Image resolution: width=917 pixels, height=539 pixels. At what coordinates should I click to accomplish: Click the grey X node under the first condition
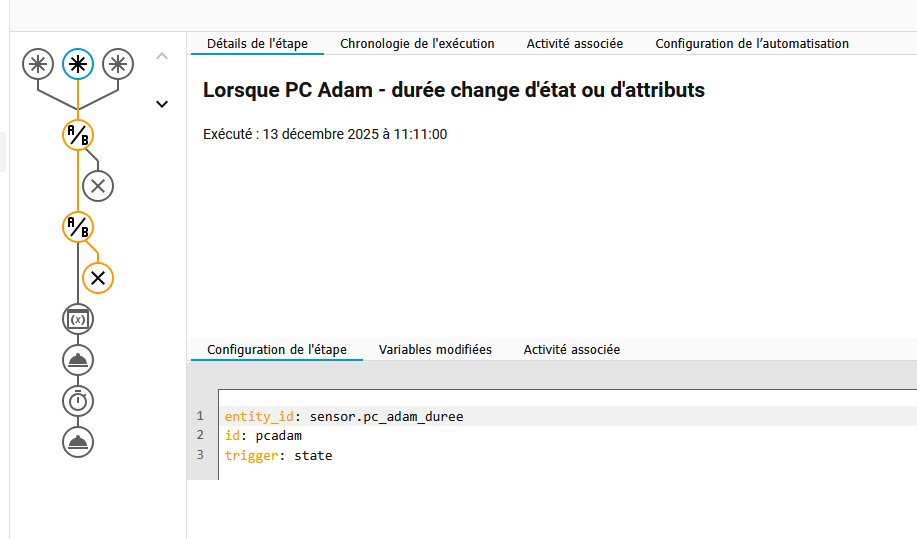(x=98, y=185)
